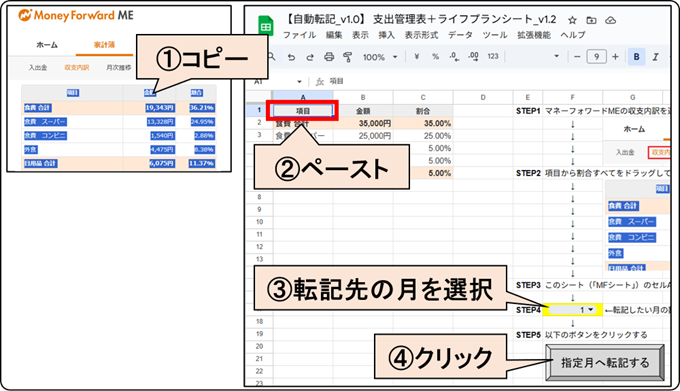Click the formula bar containing 項目
This screenshot has height=391, width=680.
(x=499, y=81)
